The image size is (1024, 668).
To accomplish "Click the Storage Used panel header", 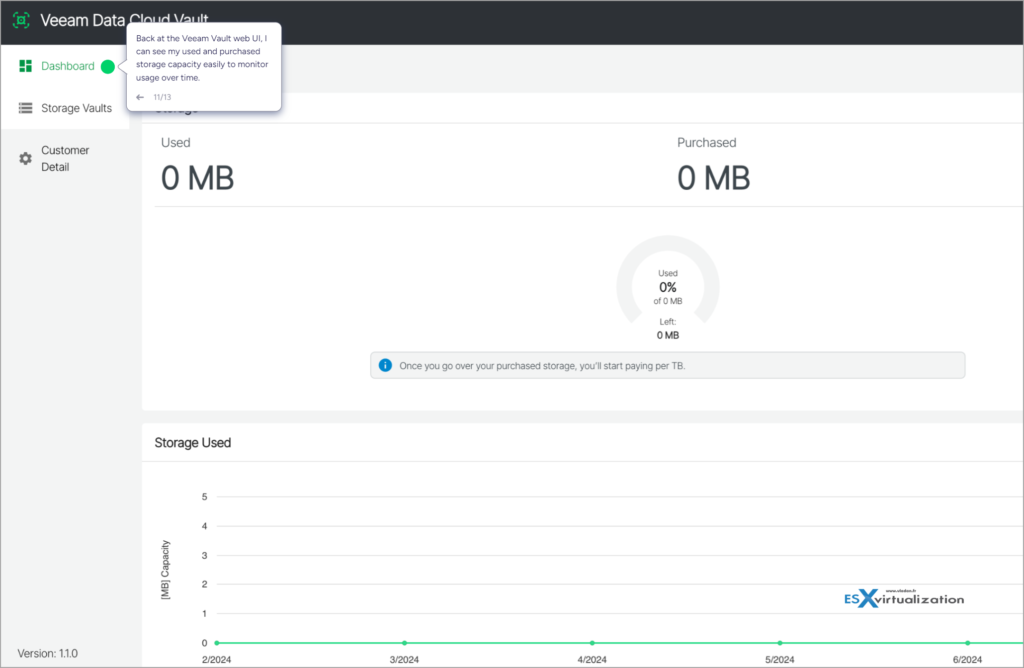I will 192,443.
